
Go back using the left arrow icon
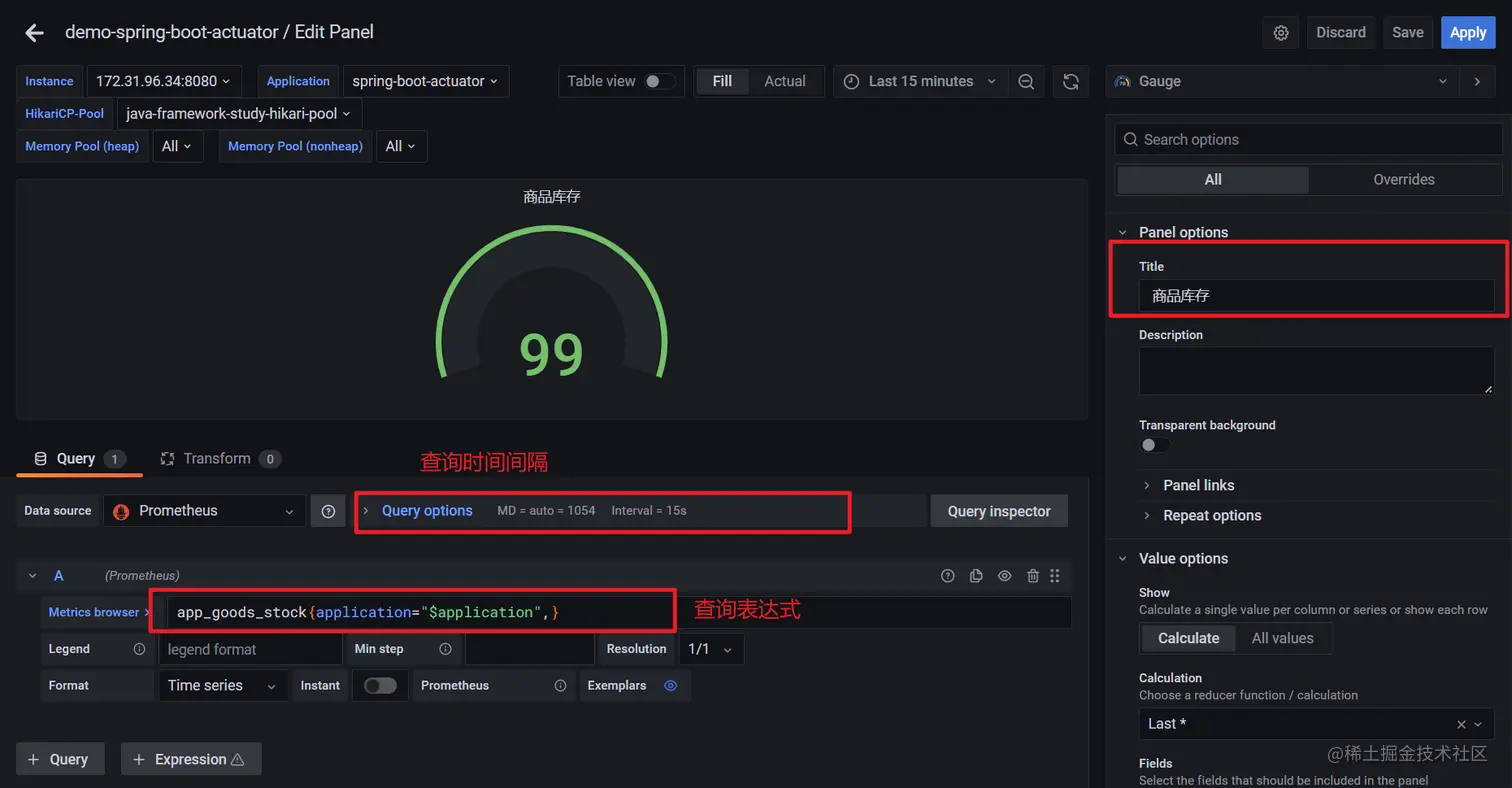click(34, 33)
